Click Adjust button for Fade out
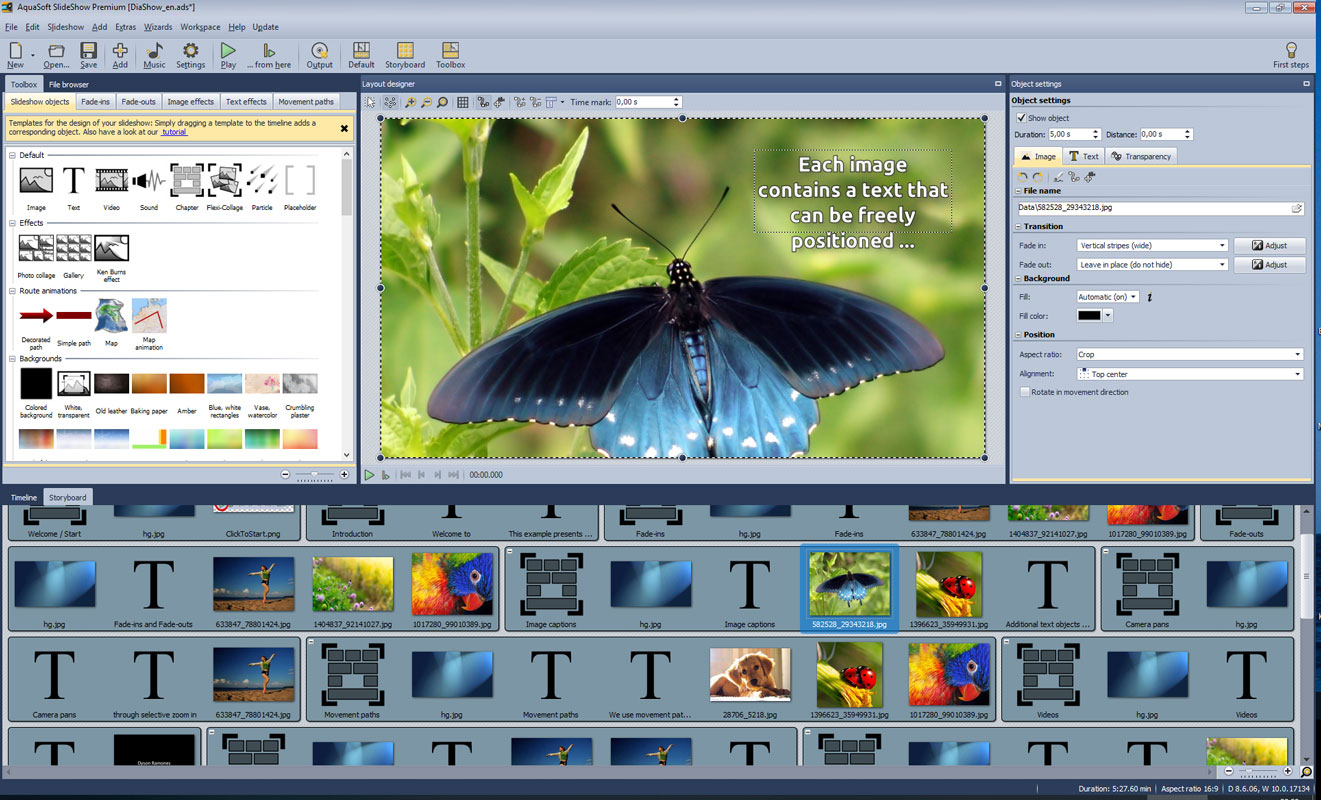 coord(1269,265)
